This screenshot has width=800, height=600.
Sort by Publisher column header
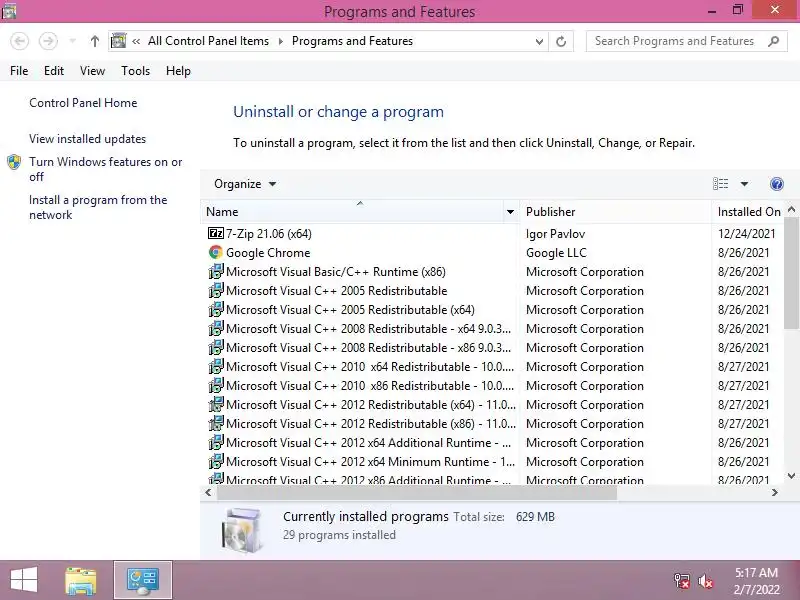click(615, 212)
